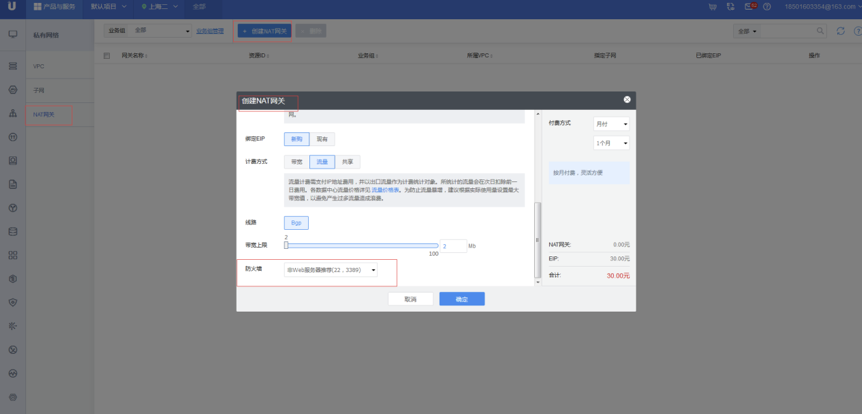This screenshot has width=862, height=414.
Task: Open the 1个月 duration dropdown
Action: 611,143
